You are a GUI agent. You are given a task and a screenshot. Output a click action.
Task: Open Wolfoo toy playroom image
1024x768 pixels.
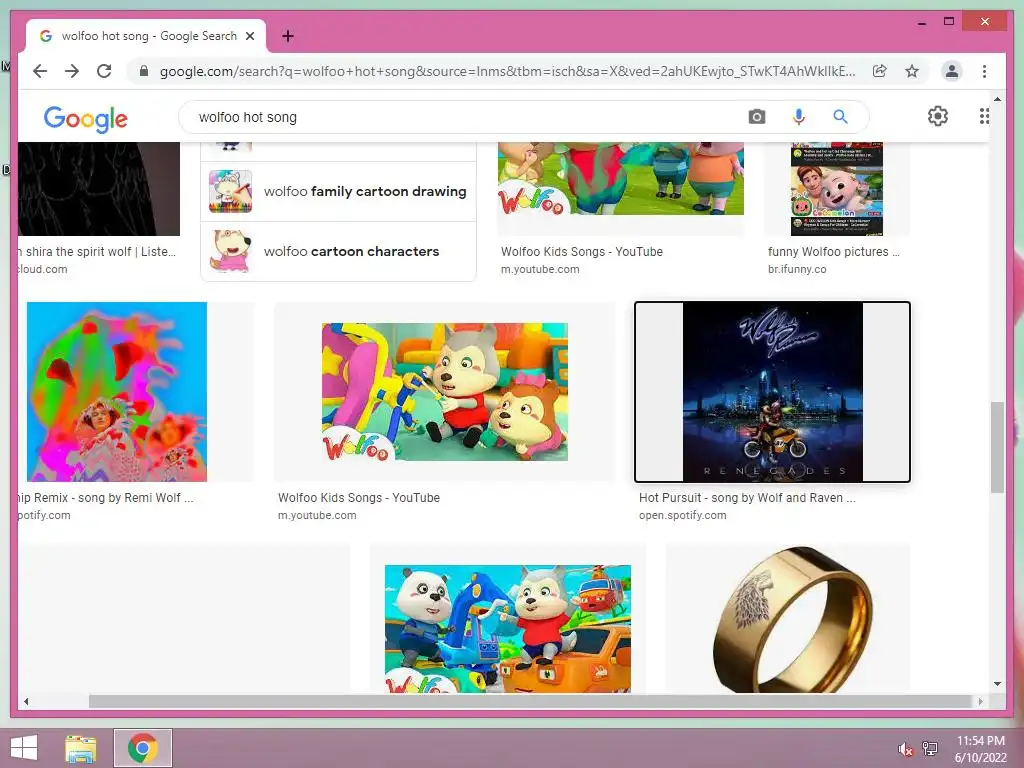click(445, 392)
